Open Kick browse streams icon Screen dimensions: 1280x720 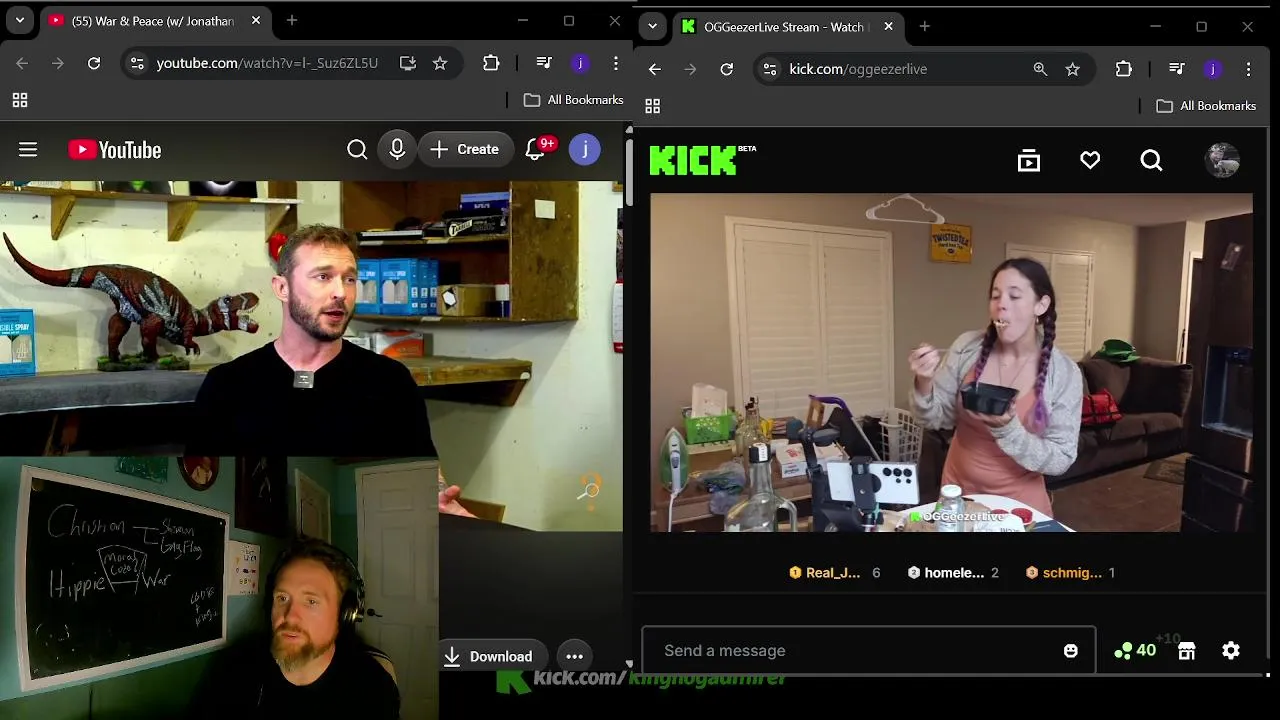(1029, 160)
